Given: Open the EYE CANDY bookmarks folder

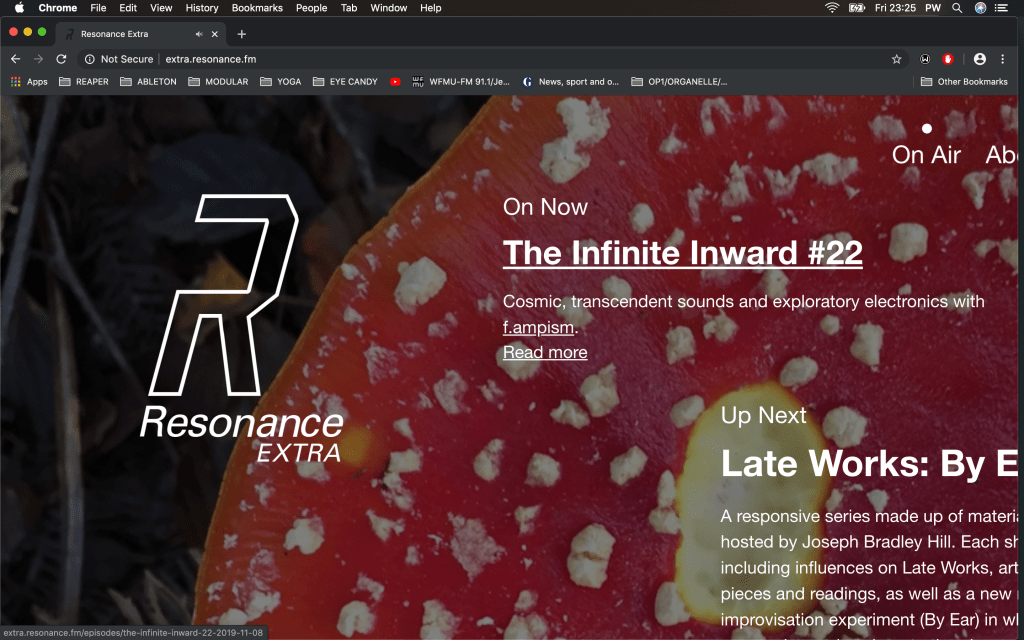Looking at the screenshot, I should [345, 82].
